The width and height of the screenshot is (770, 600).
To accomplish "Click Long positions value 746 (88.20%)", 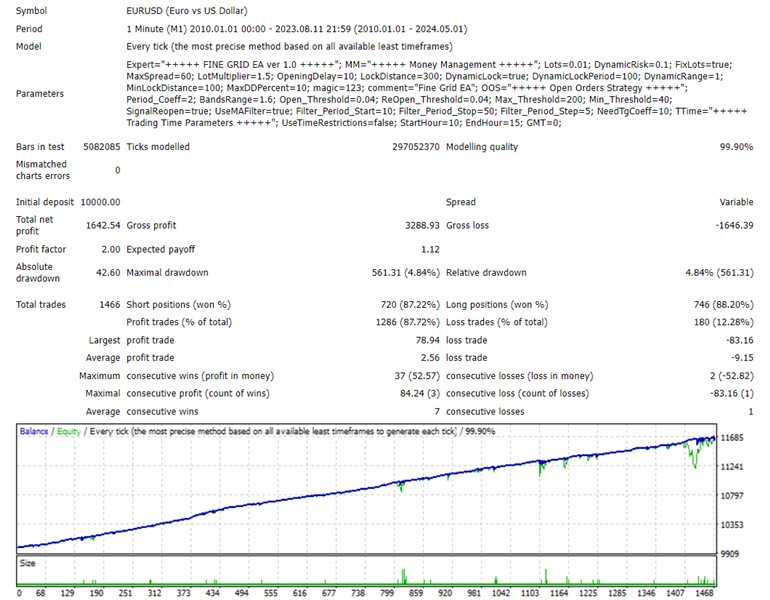I will (723, 304).
